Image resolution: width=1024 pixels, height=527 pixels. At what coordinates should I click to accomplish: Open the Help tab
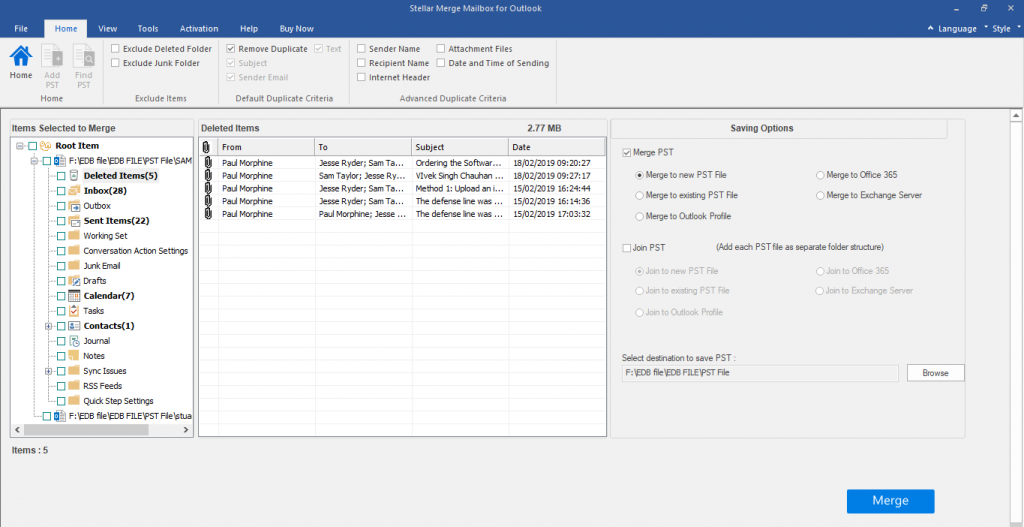point(249,29)
